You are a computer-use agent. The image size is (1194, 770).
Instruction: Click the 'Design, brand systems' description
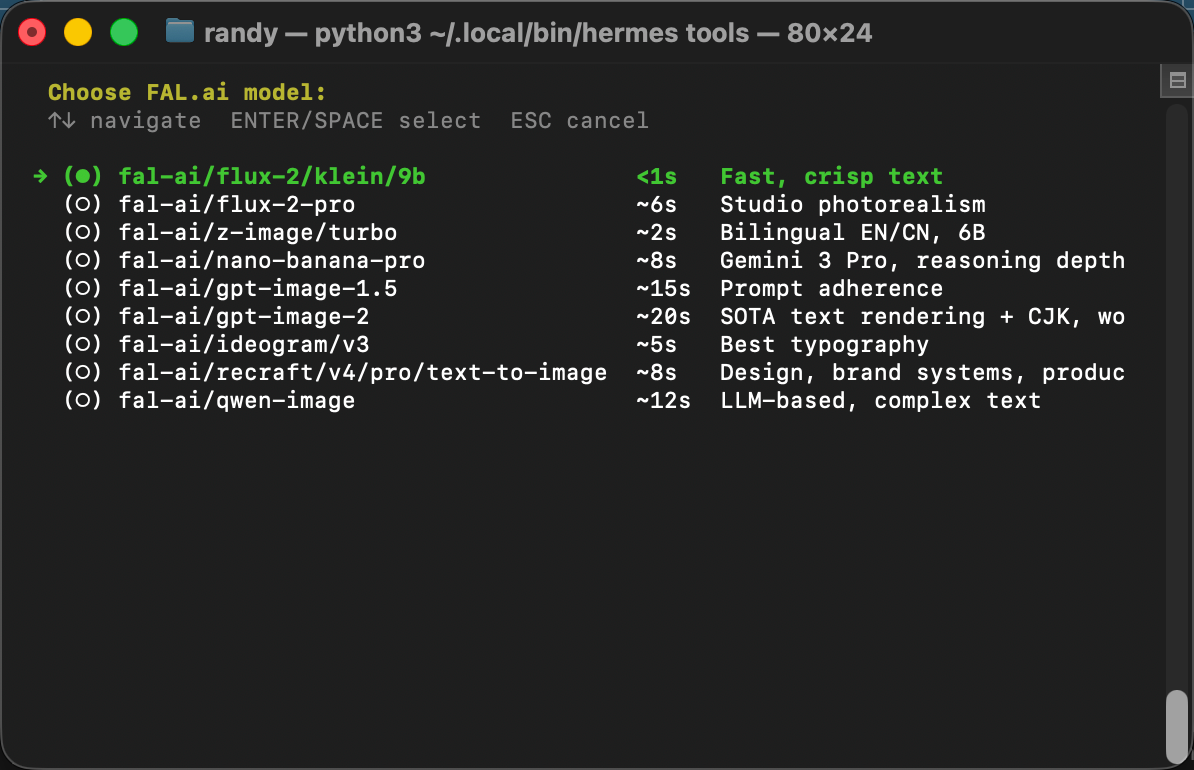867,372
